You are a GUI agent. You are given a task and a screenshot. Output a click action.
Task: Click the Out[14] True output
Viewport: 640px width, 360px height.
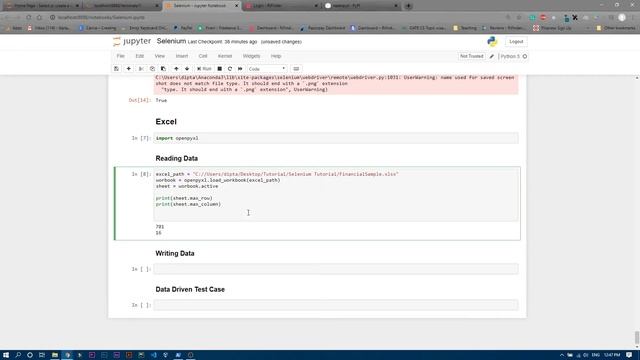click(161, 100)
